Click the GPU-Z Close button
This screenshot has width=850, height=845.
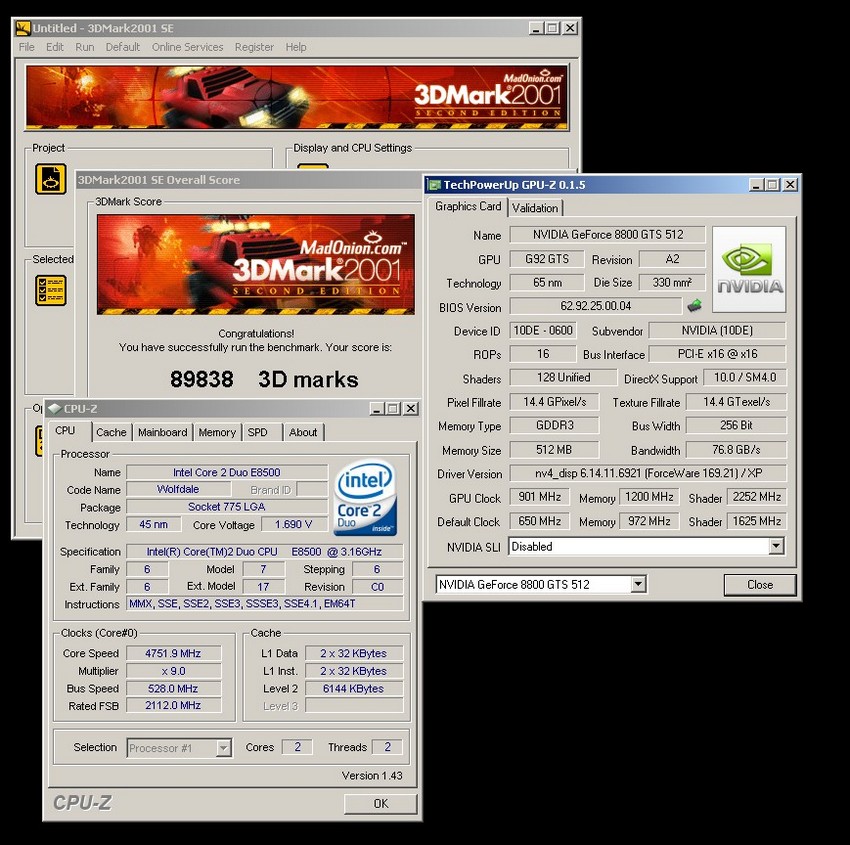760,585
